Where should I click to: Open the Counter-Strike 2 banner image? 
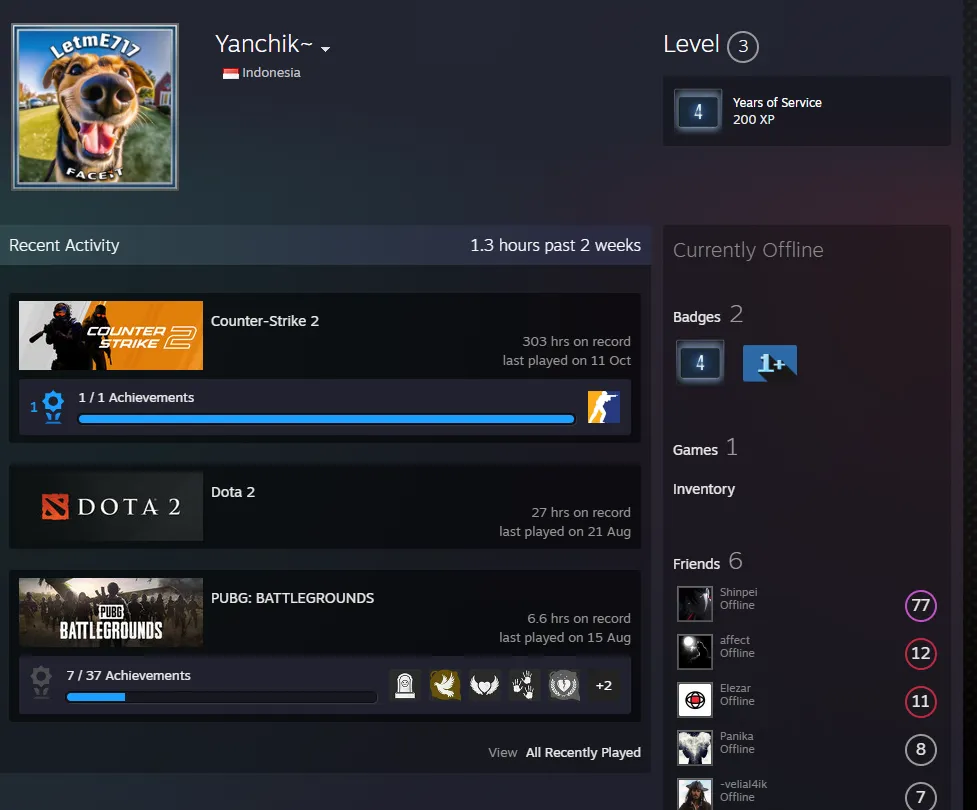click(x=111, y=335)
